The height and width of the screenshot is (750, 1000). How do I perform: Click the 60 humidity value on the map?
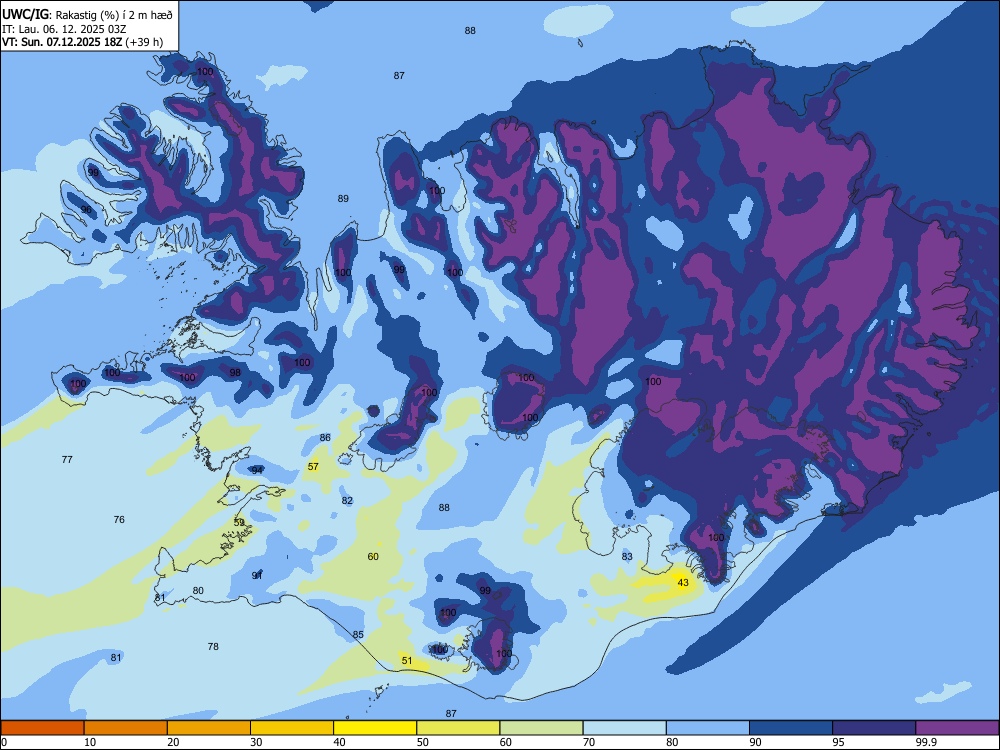pyautogui.click(x=373, y=557)
